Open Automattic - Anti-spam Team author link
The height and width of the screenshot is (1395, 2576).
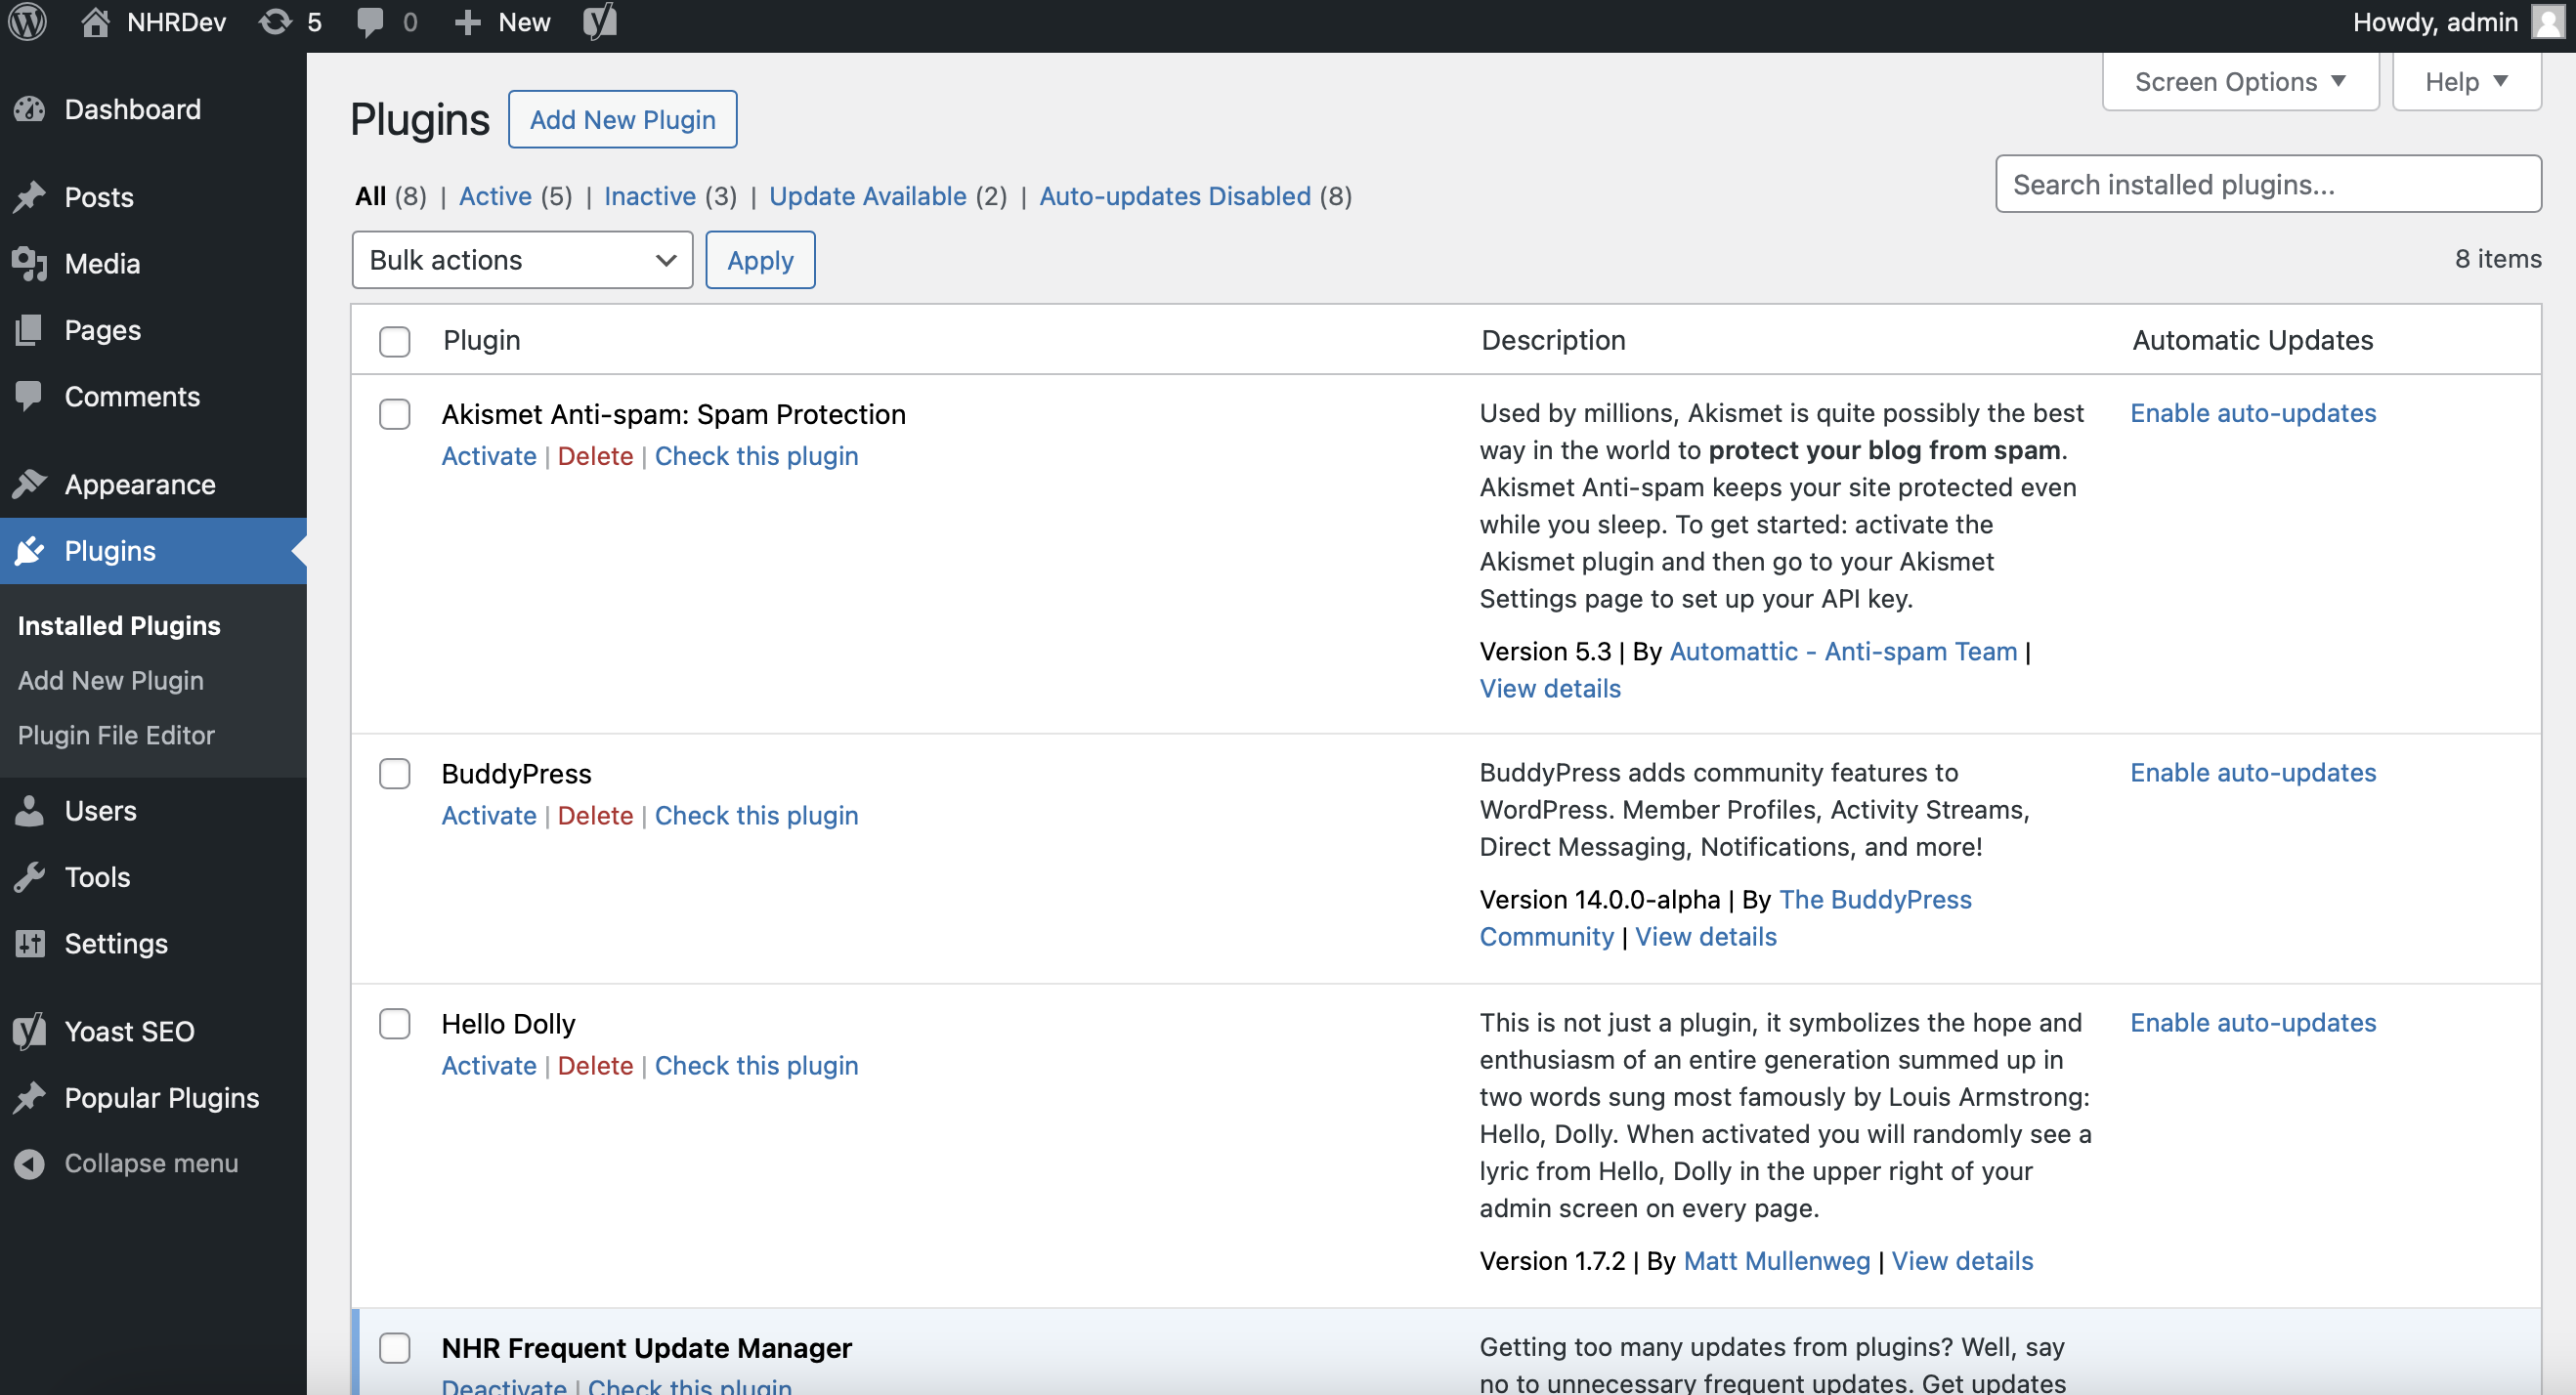pyautogui.click(x=1843, y=652)
